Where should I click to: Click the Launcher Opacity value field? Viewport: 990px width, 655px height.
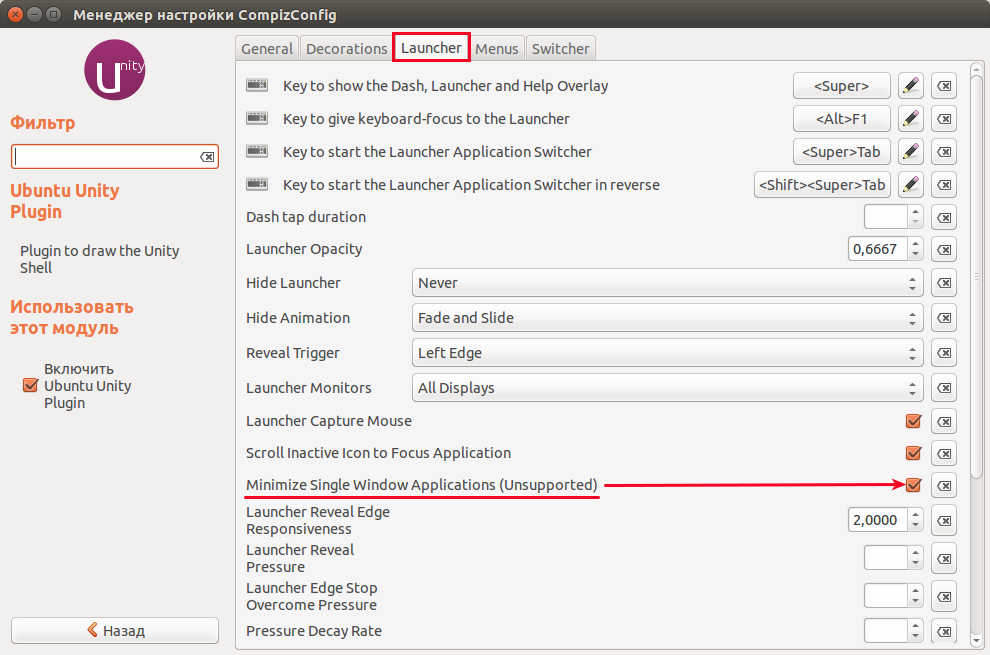878,249
